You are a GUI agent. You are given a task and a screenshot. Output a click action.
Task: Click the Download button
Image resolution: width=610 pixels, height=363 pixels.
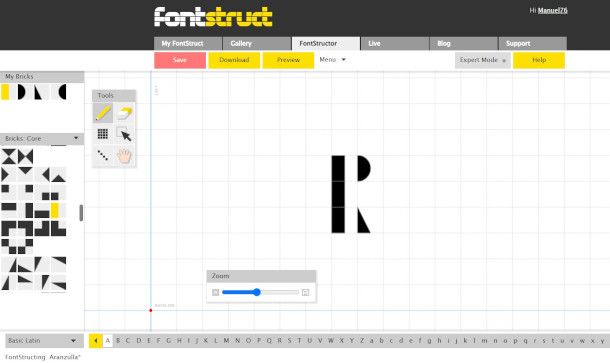234,60
